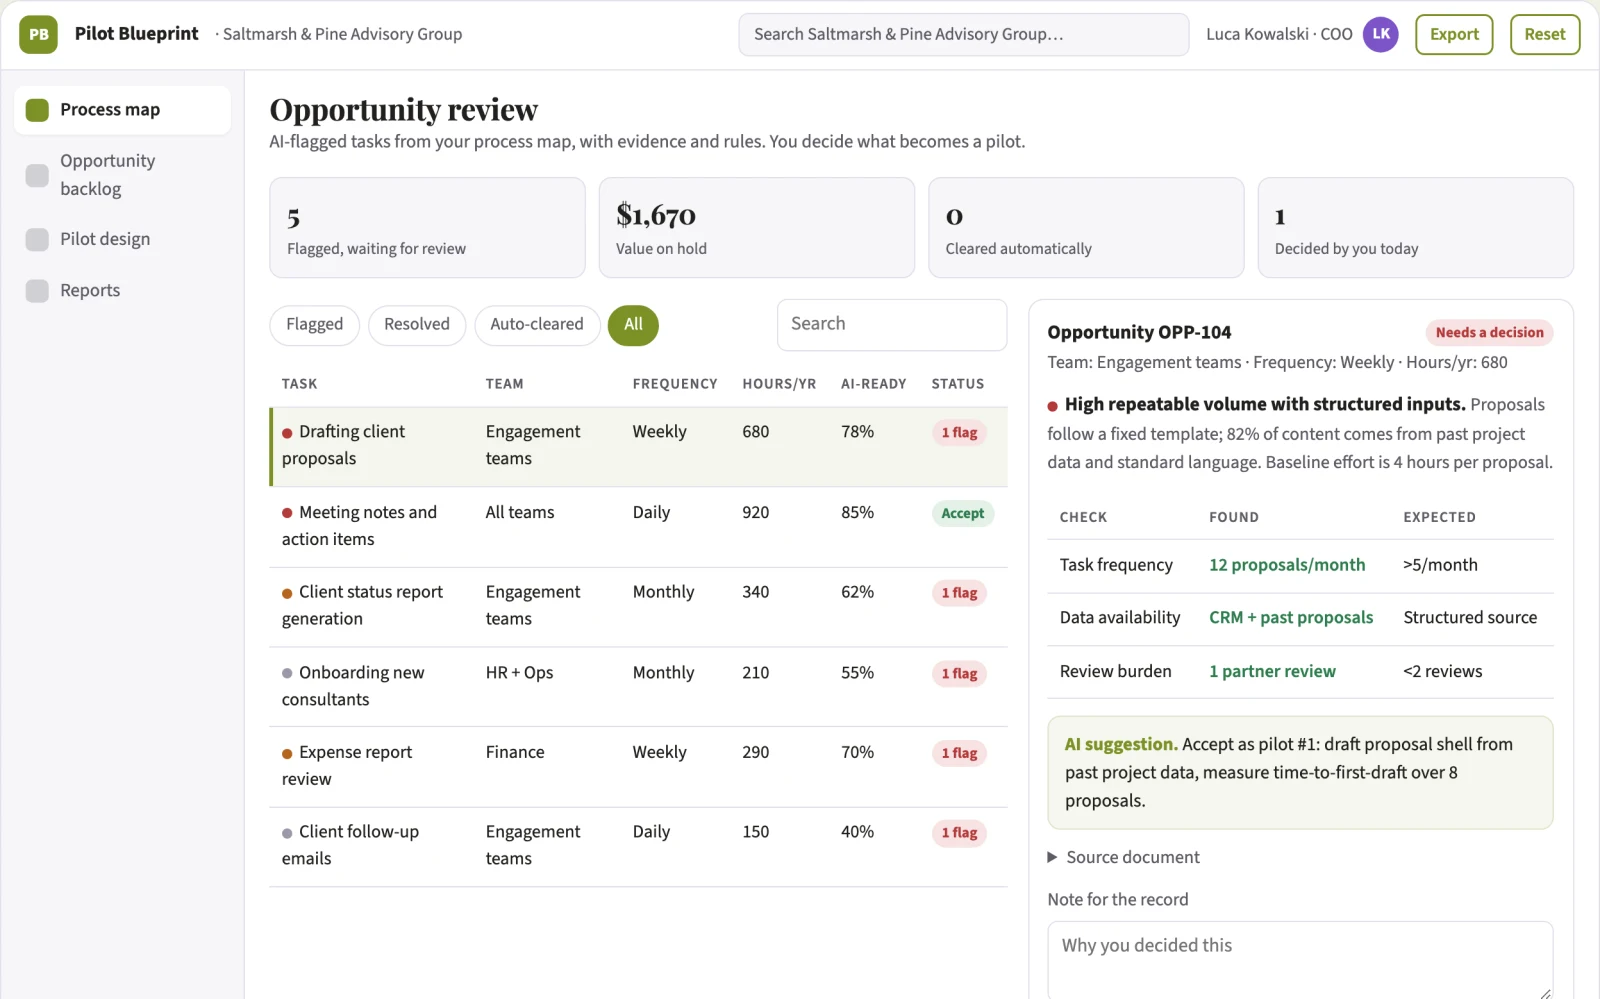Click the Export button
This screenshot has height=999, width=1600.
click(x=1454, y=34)
